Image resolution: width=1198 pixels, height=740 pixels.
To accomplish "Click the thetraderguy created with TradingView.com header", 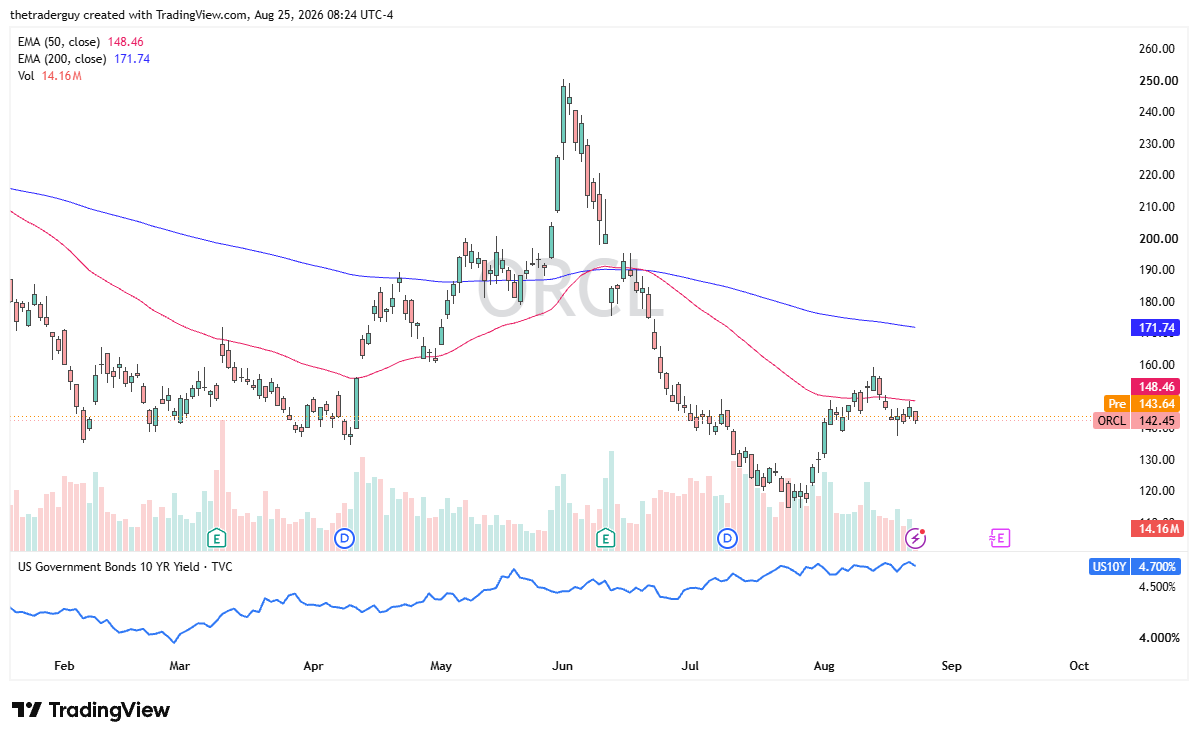I will 202,15.
